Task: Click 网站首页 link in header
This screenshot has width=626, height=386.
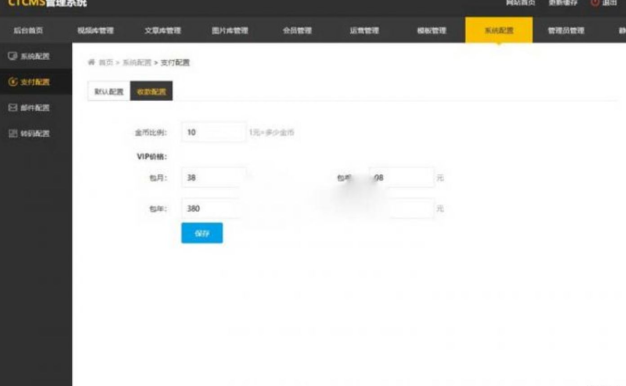Action: point(521,3)
